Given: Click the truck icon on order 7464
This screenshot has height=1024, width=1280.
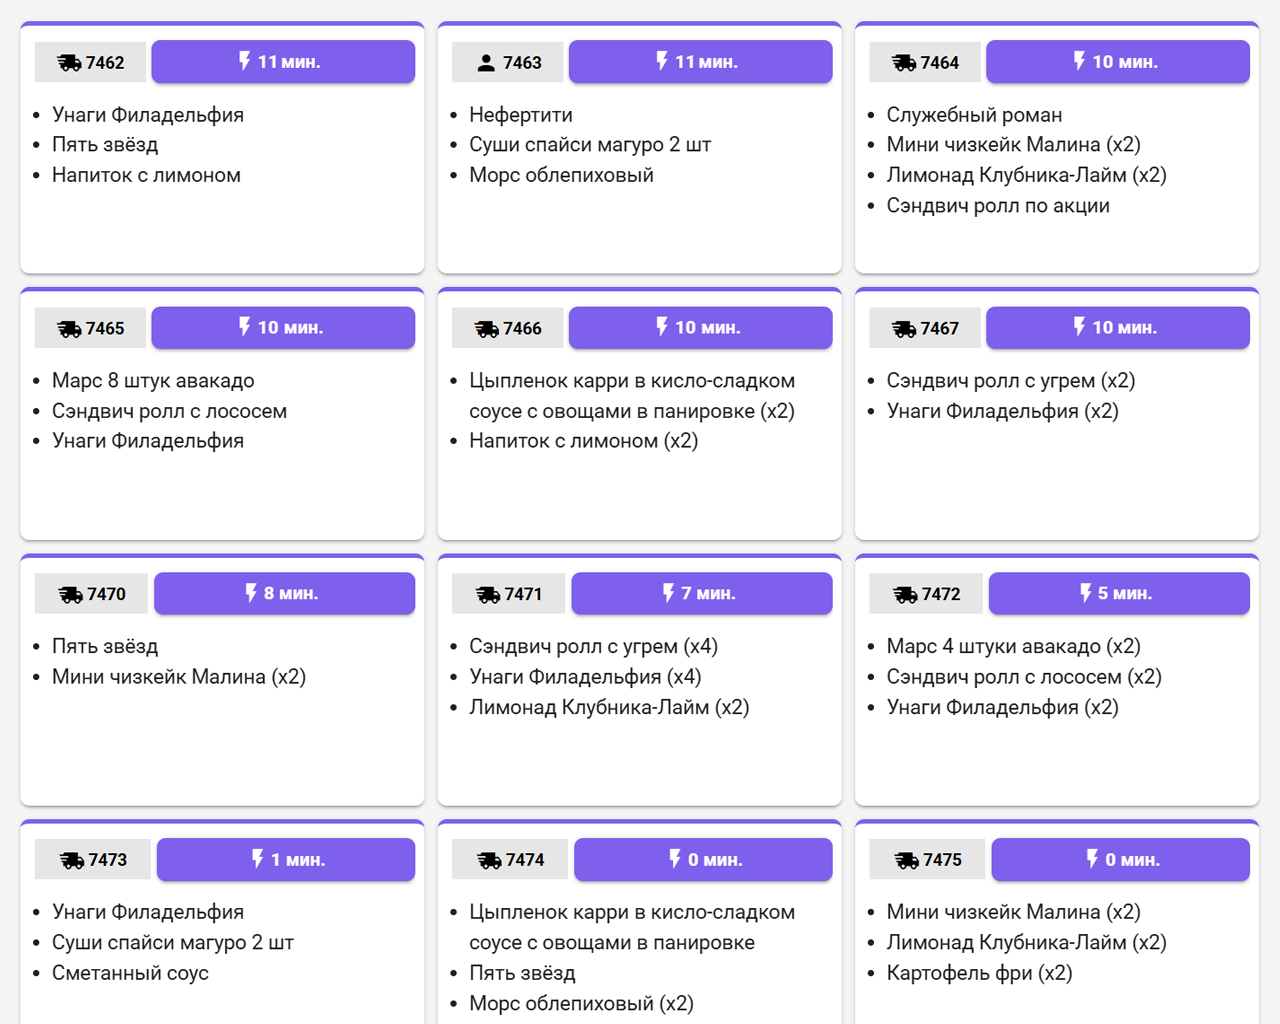Looking at the screenshot, I should click(904, 63).
